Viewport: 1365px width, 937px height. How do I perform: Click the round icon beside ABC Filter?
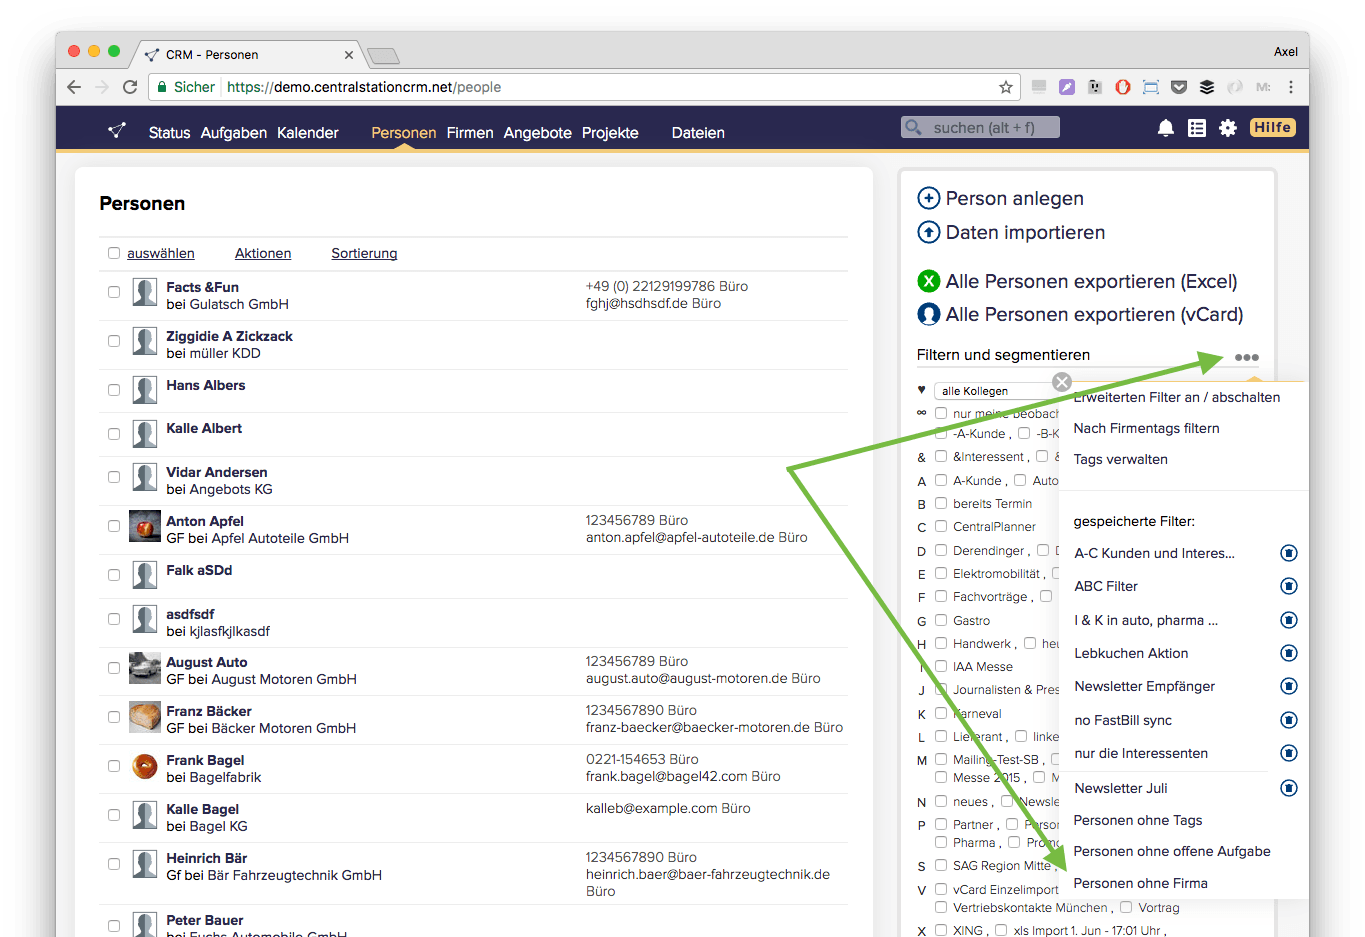tap(1289, 586)
